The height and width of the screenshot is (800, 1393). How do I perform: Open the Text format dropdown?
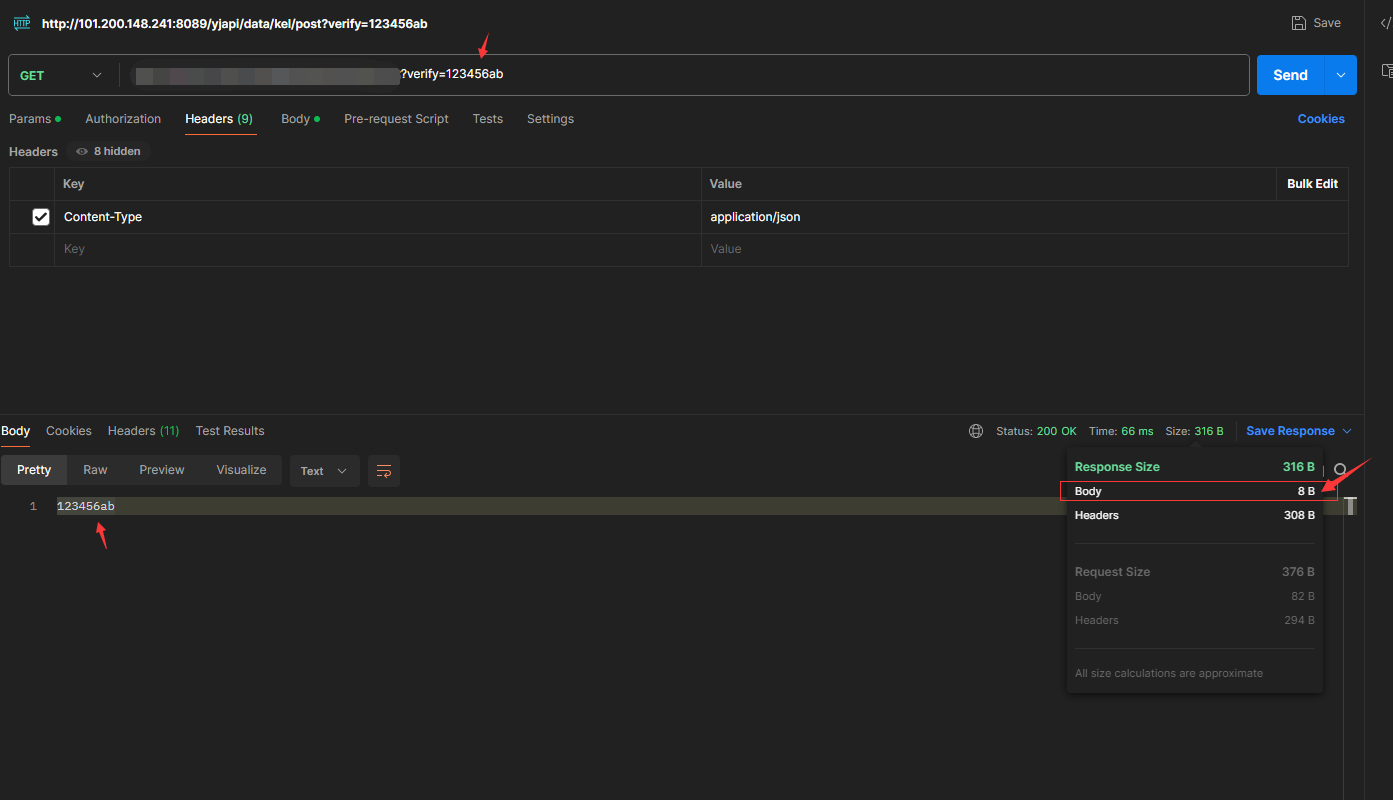[x=324, y=471]
